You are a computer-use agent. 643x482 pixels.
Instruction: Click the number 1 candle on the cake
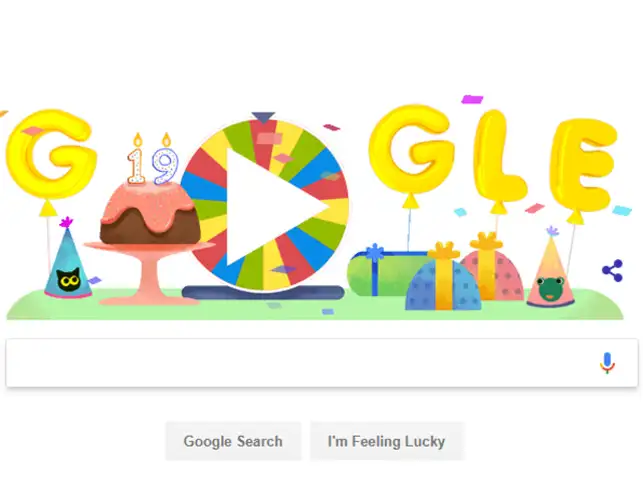(137, 160)
